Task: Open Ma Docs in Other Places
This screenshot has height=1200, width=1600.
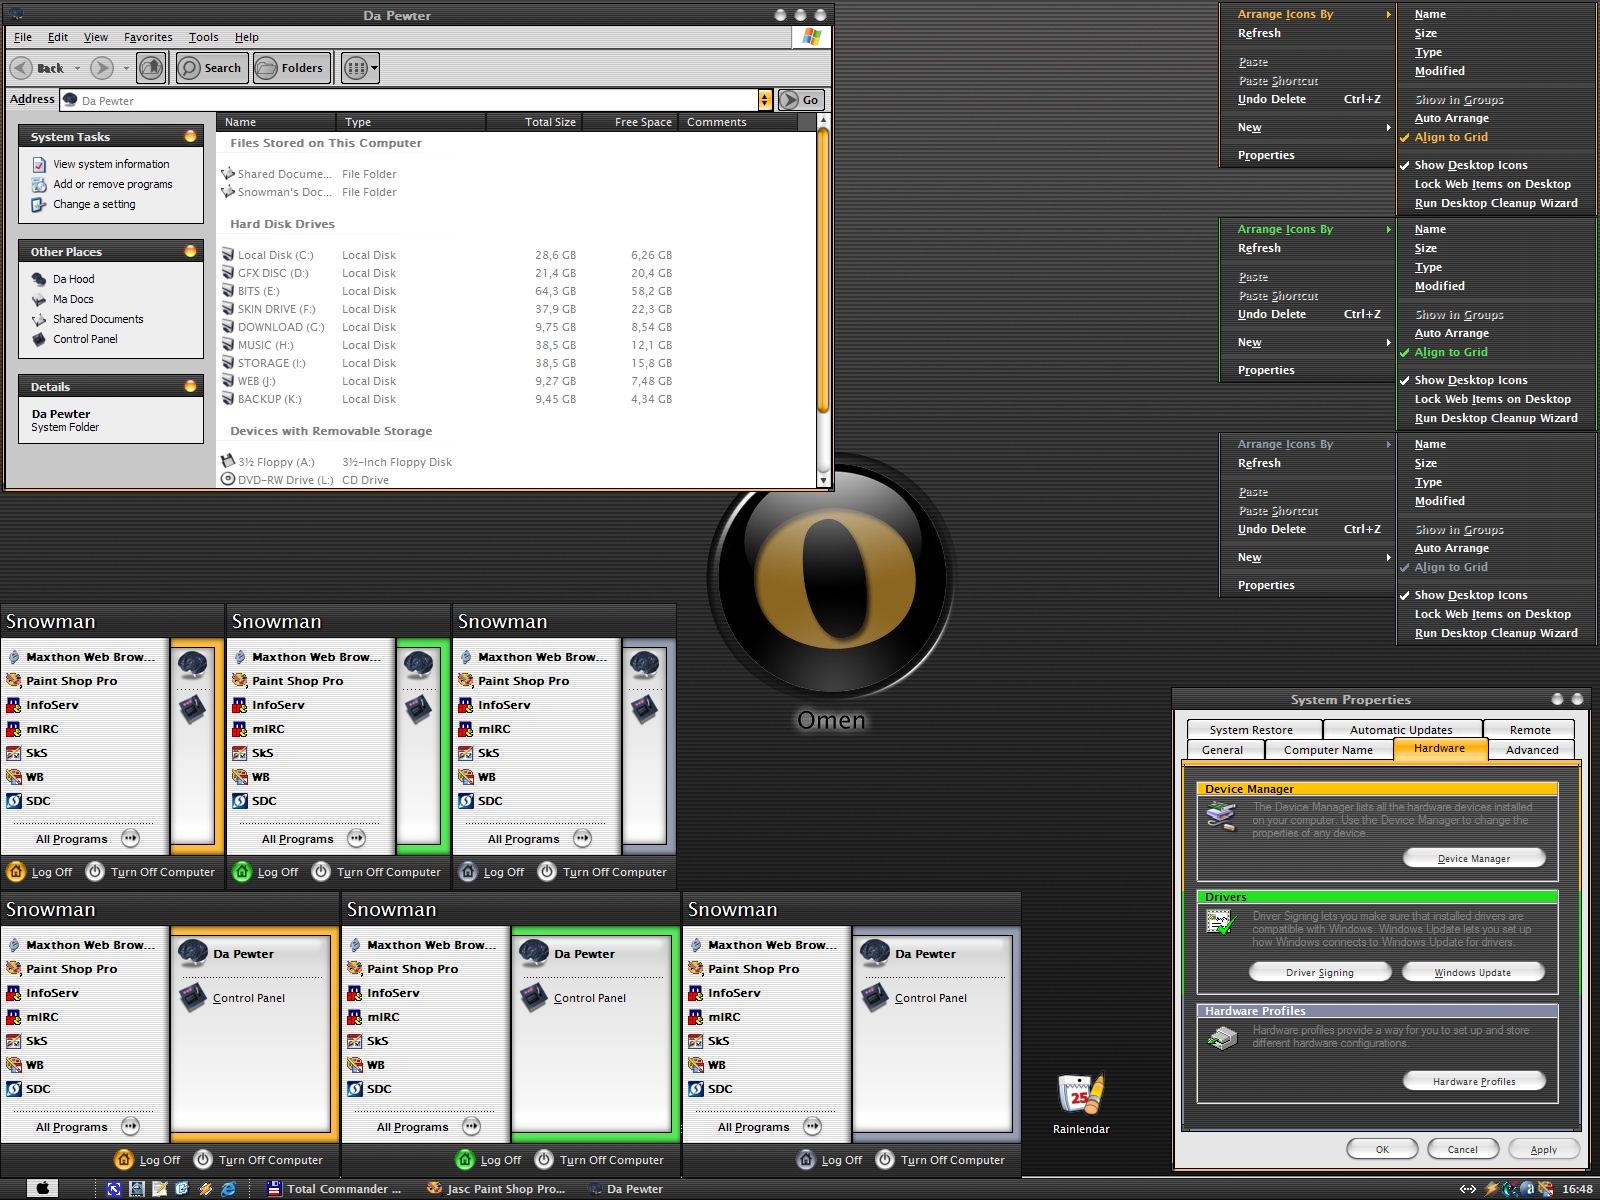Action: click(62, 299)
